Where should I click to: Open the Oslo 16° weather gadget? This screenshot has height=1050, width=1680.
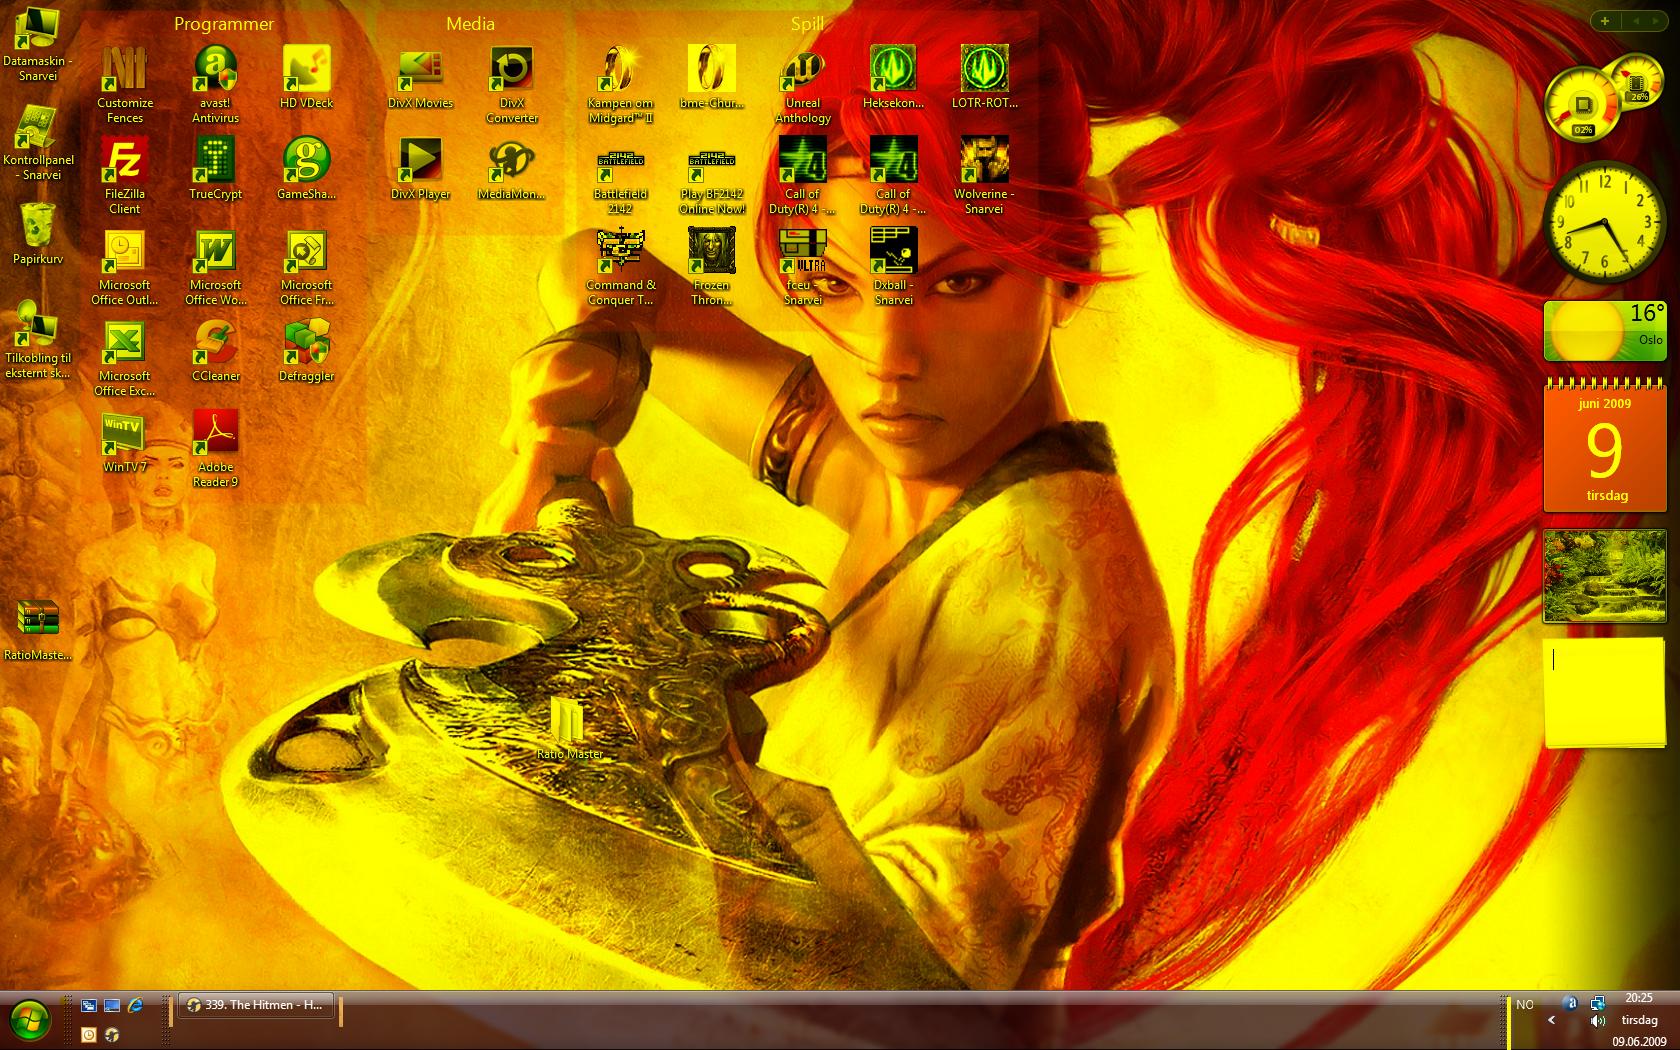(x=1604, y=330)
